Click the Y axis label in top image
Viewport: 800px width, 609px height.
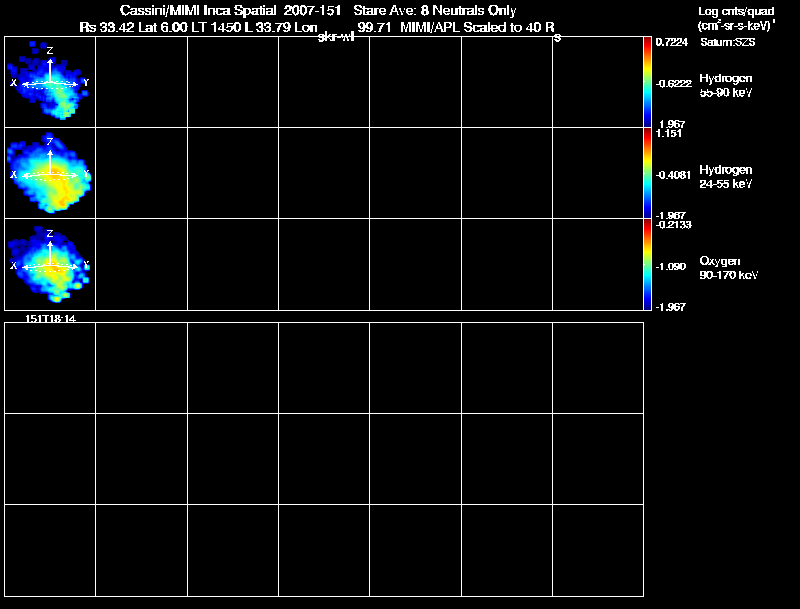(x=86, y=83)
